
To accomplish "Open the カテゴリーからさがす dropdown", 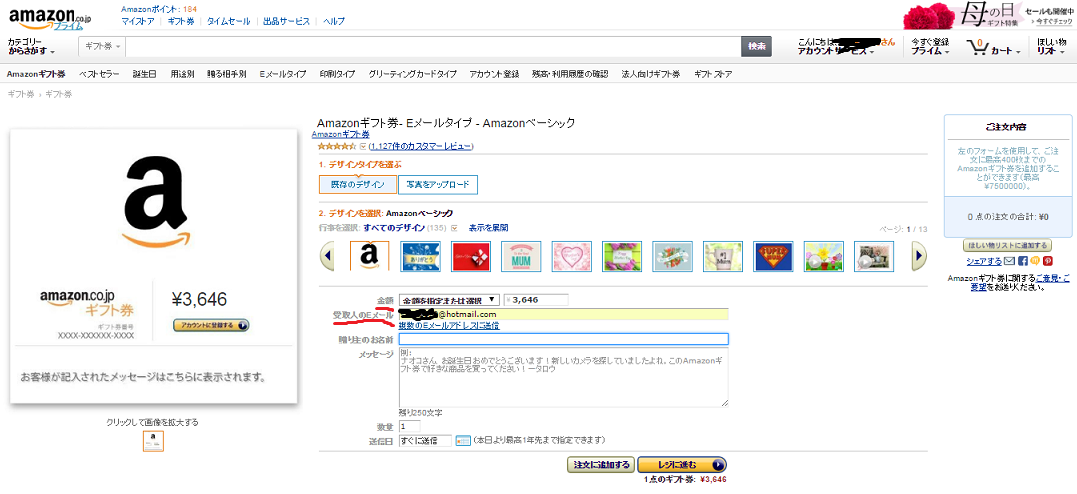I will coord(32,47).
